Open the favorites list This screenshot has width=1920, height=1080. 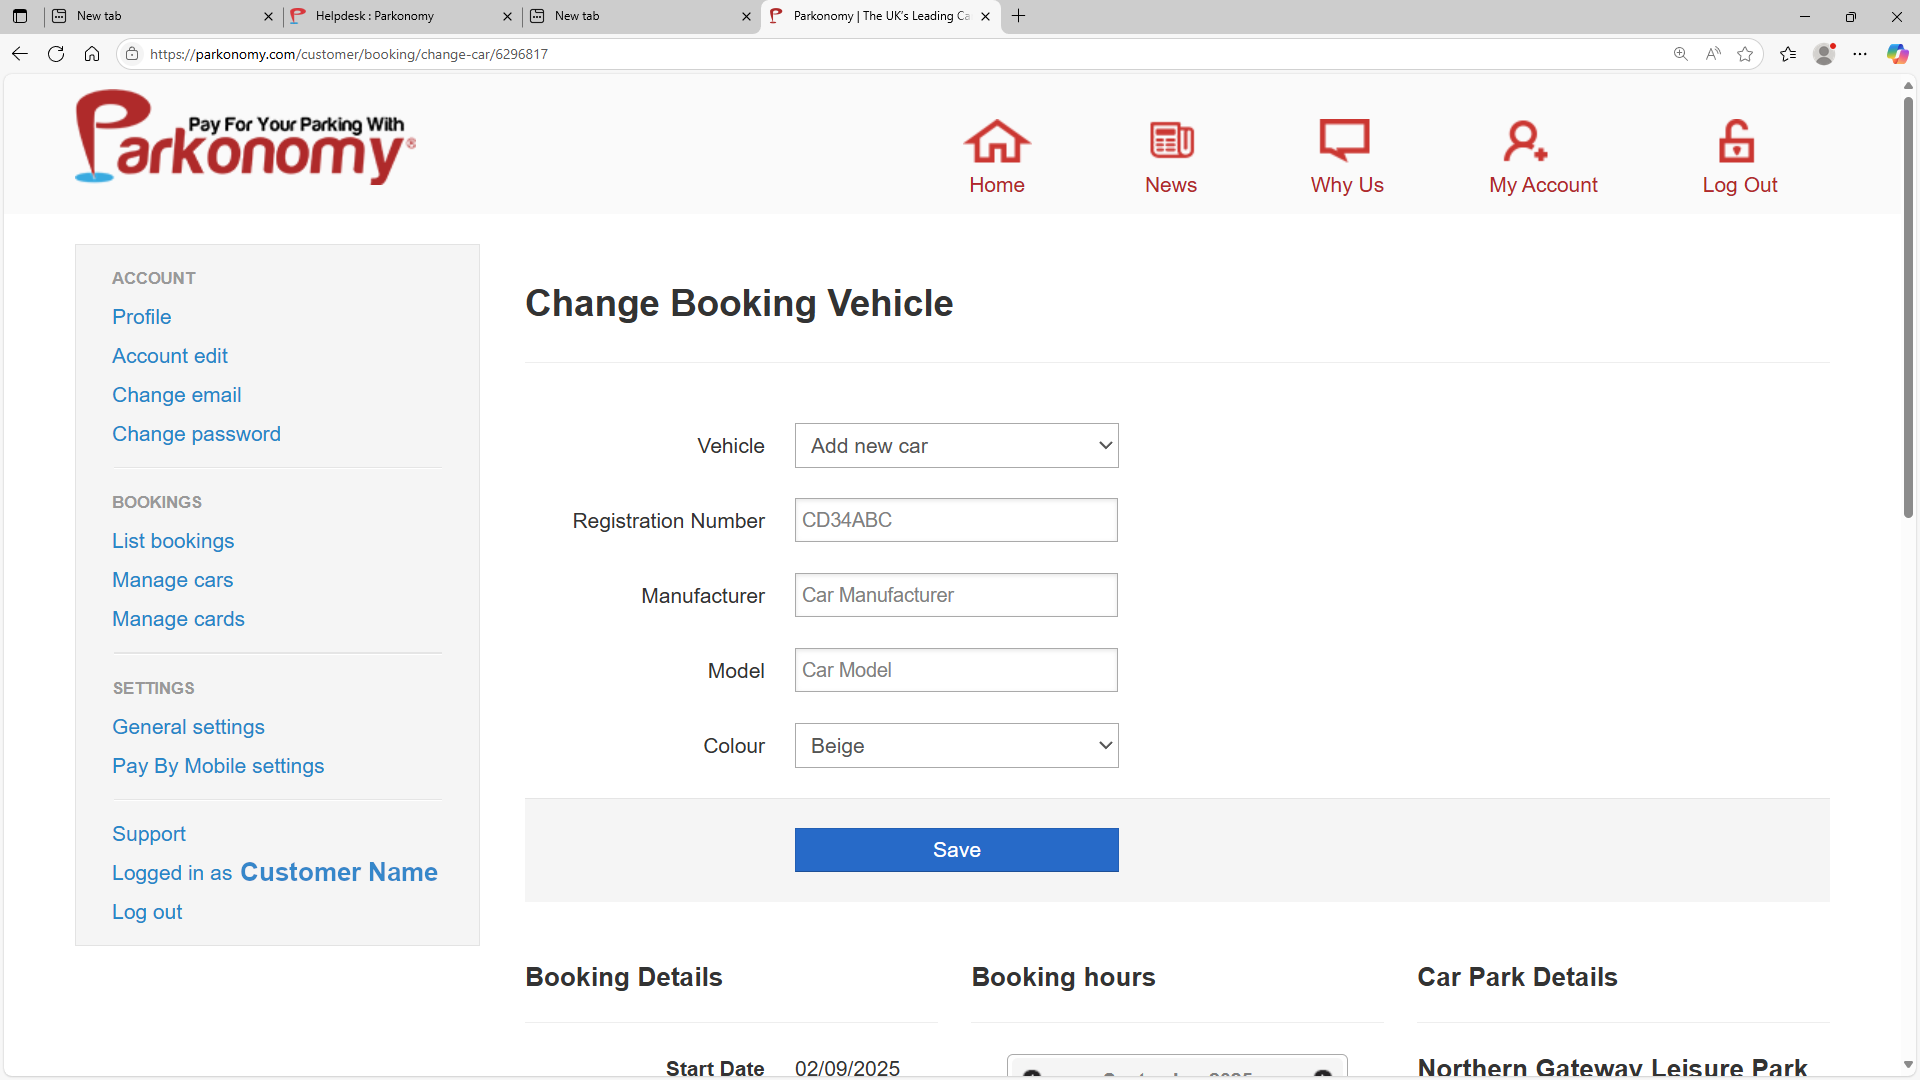(1788, 54)
